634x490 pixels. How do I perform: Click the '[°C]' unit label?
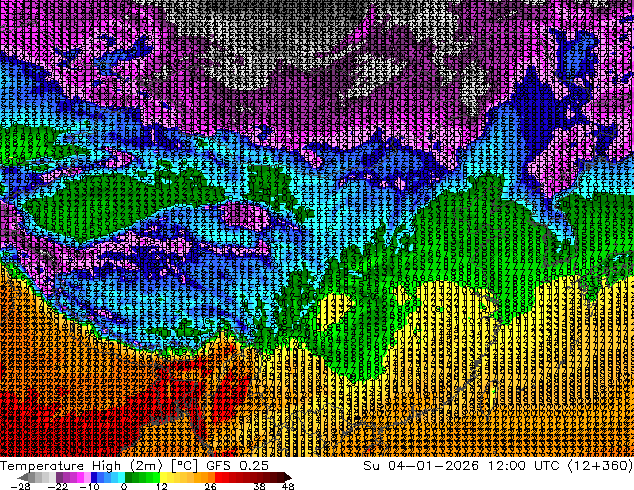tap(184, 466)
